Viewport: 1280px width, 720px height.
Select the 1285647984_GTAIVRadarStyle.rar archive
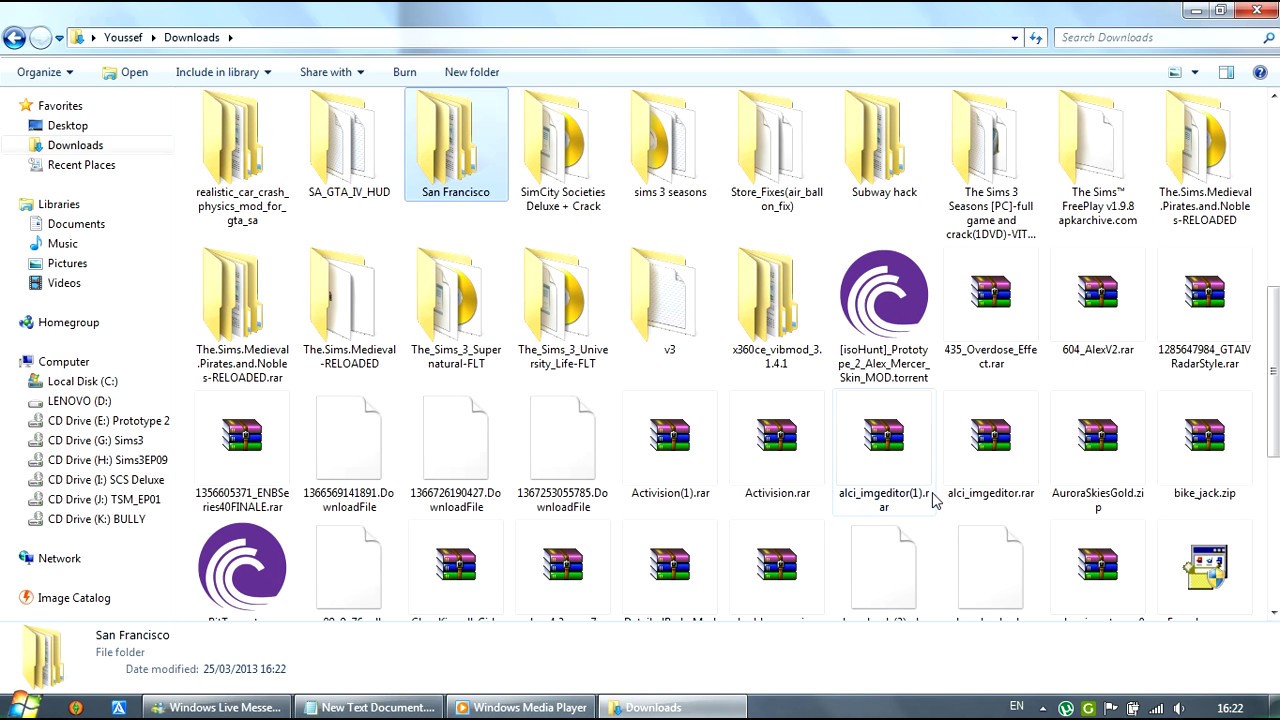[x=1205, y=309]
